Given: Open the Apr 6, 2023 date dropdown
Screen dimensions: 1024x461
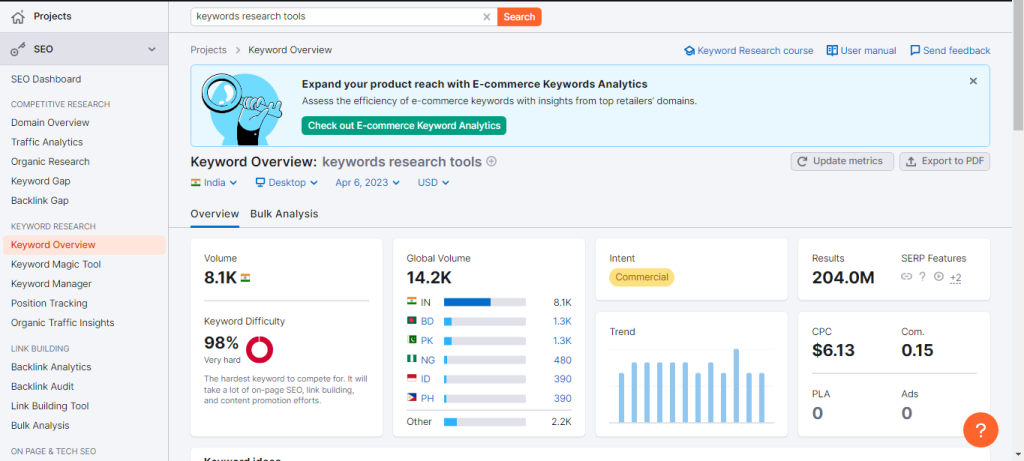Looking at the screenshot, I should [367, 183].
